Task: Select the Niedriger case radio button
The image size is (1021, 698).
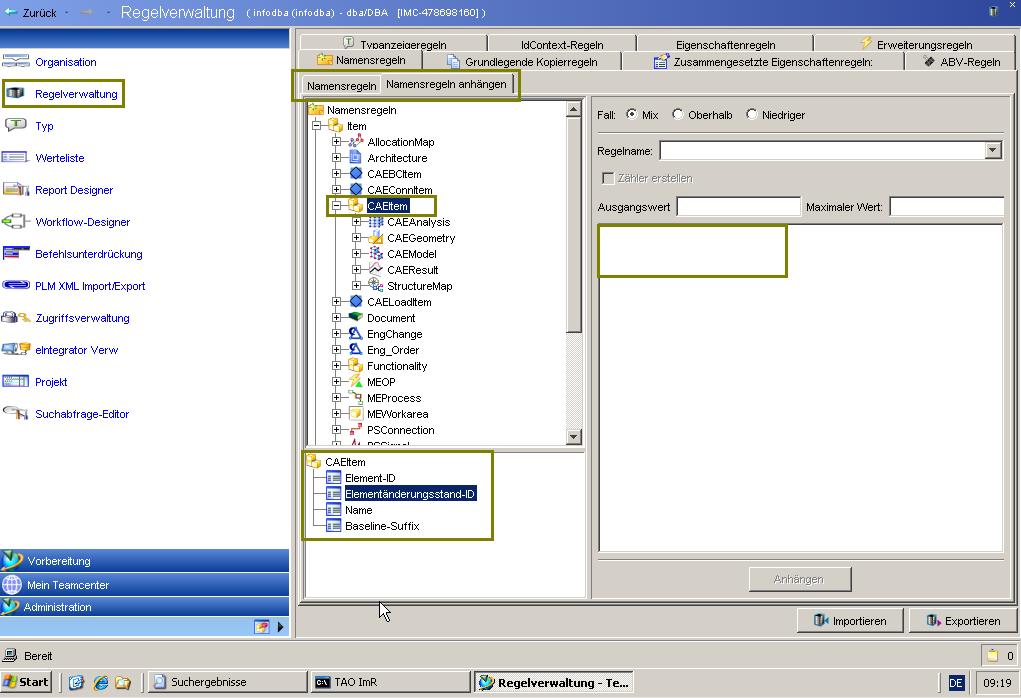Action: (x=751, y=114)
